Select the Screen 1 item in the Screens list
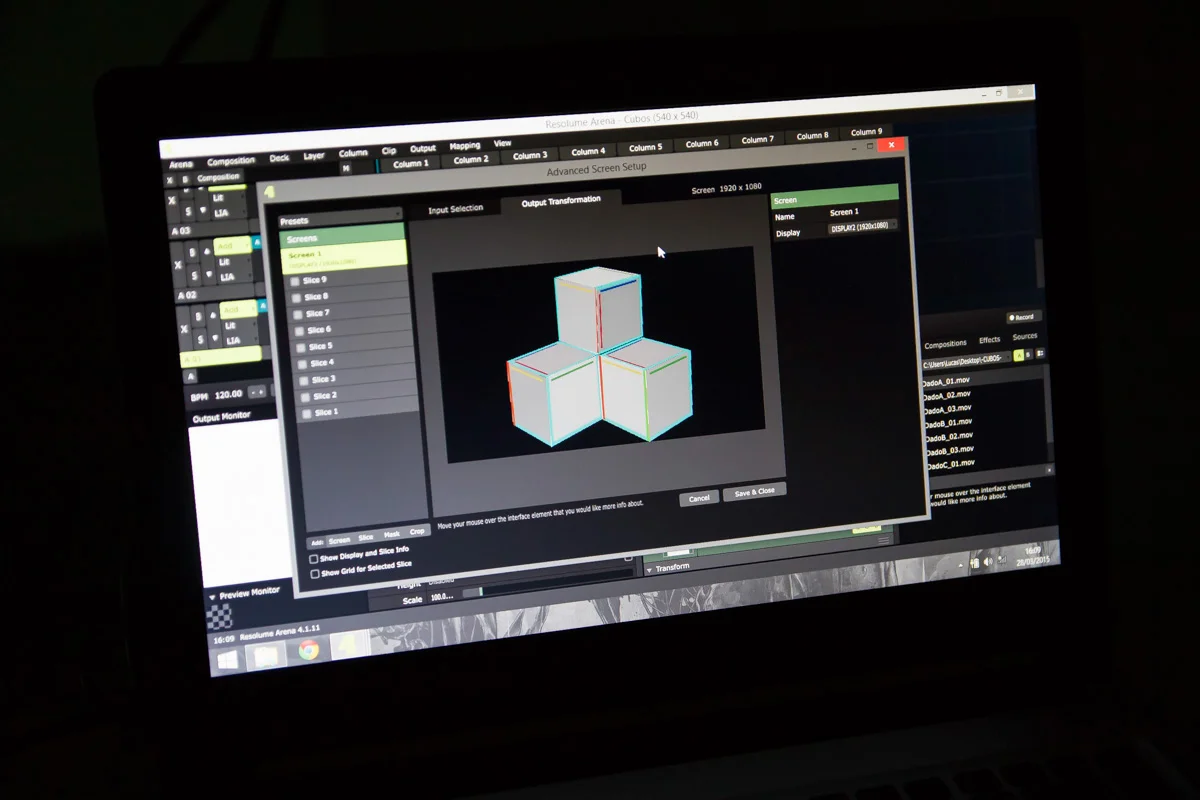The width and height of the screenshot is (1200, 800). point(344,257)
